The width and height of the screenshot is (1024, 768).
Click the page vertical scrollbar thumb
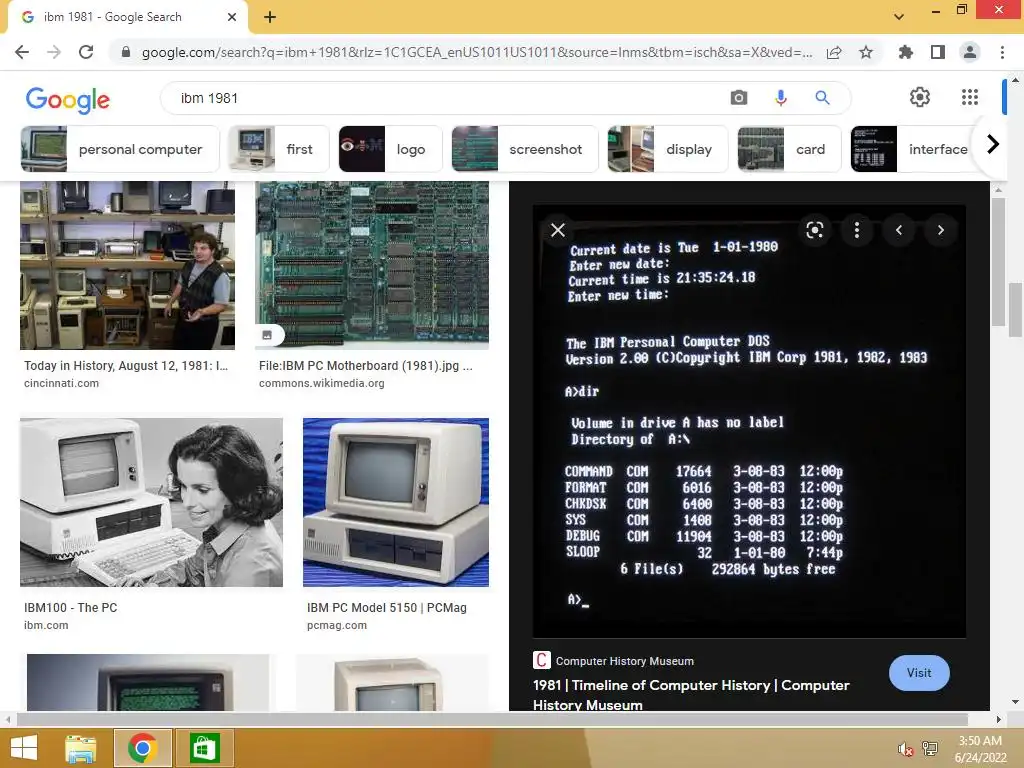point(1016,308)
